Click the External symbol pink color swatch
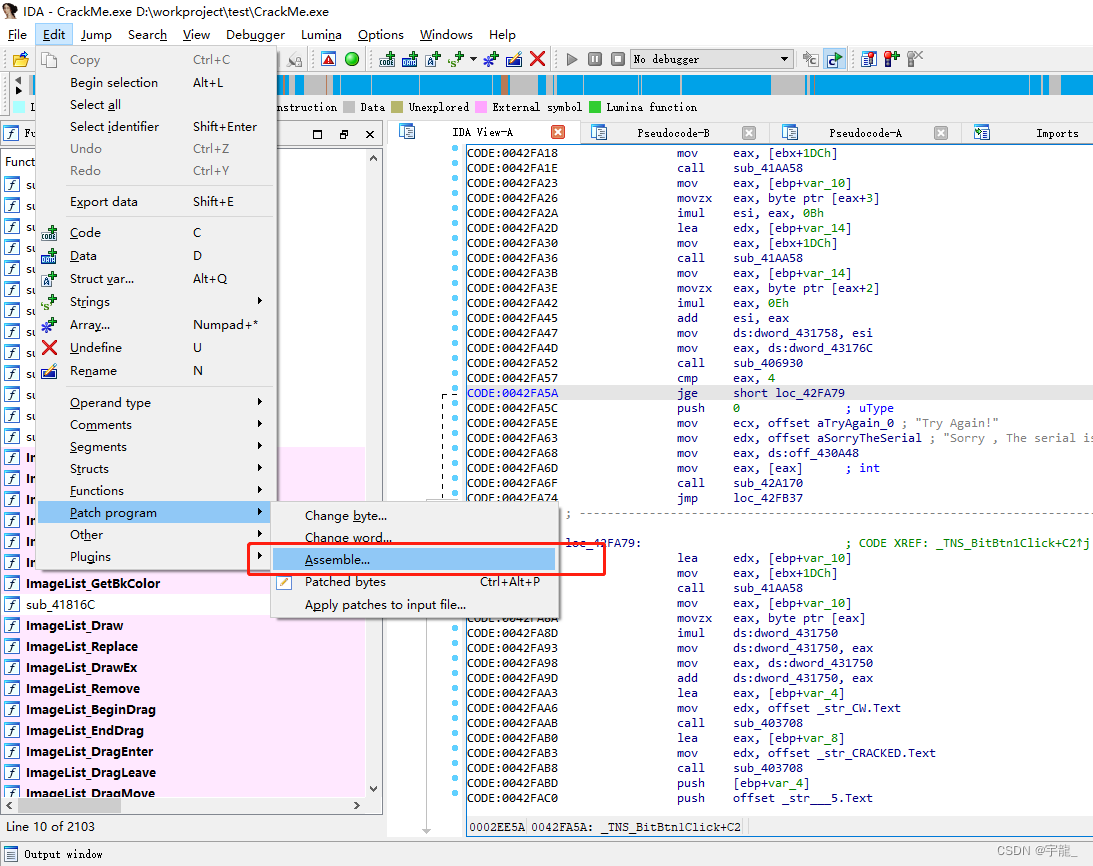This screenshot has height=866, width=1093. 480,107
